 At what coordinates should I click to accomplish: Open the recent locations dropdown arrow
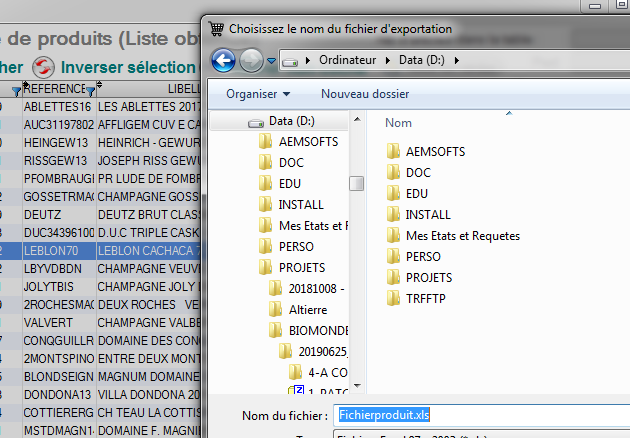tap(271, 61)
